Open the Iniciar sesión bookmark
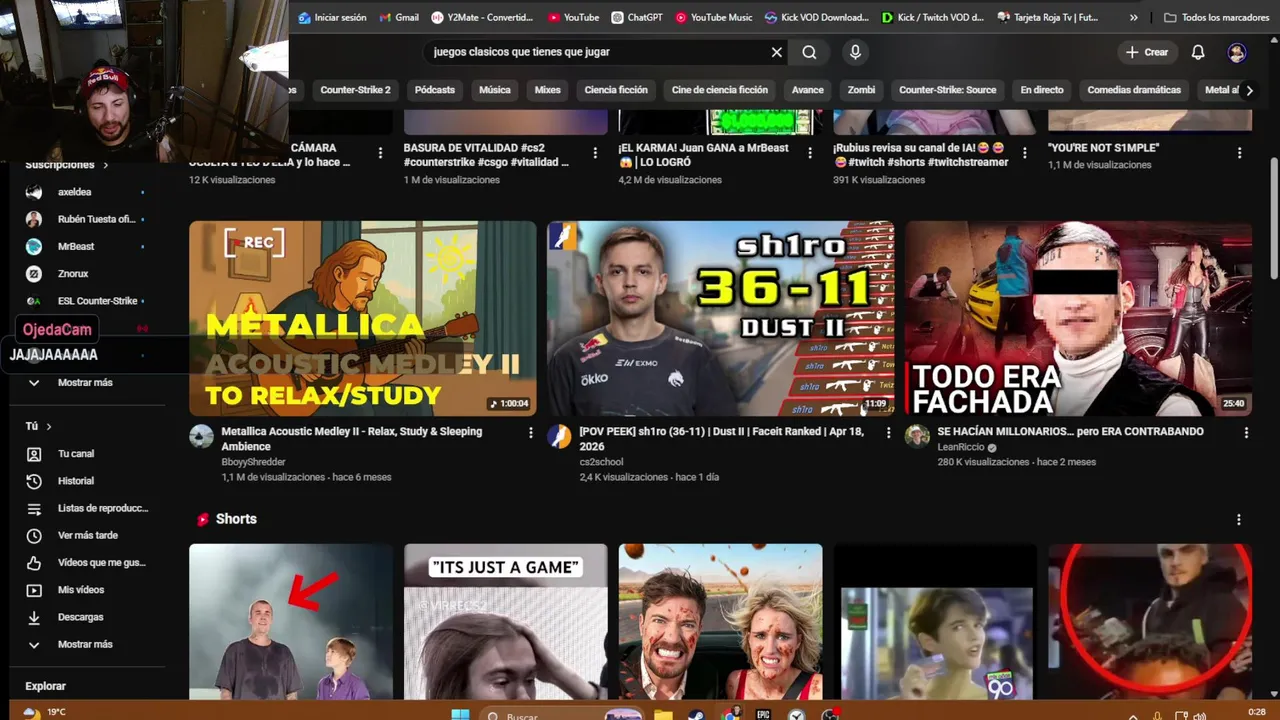The image size is (1280, 720). coord(332,17)
